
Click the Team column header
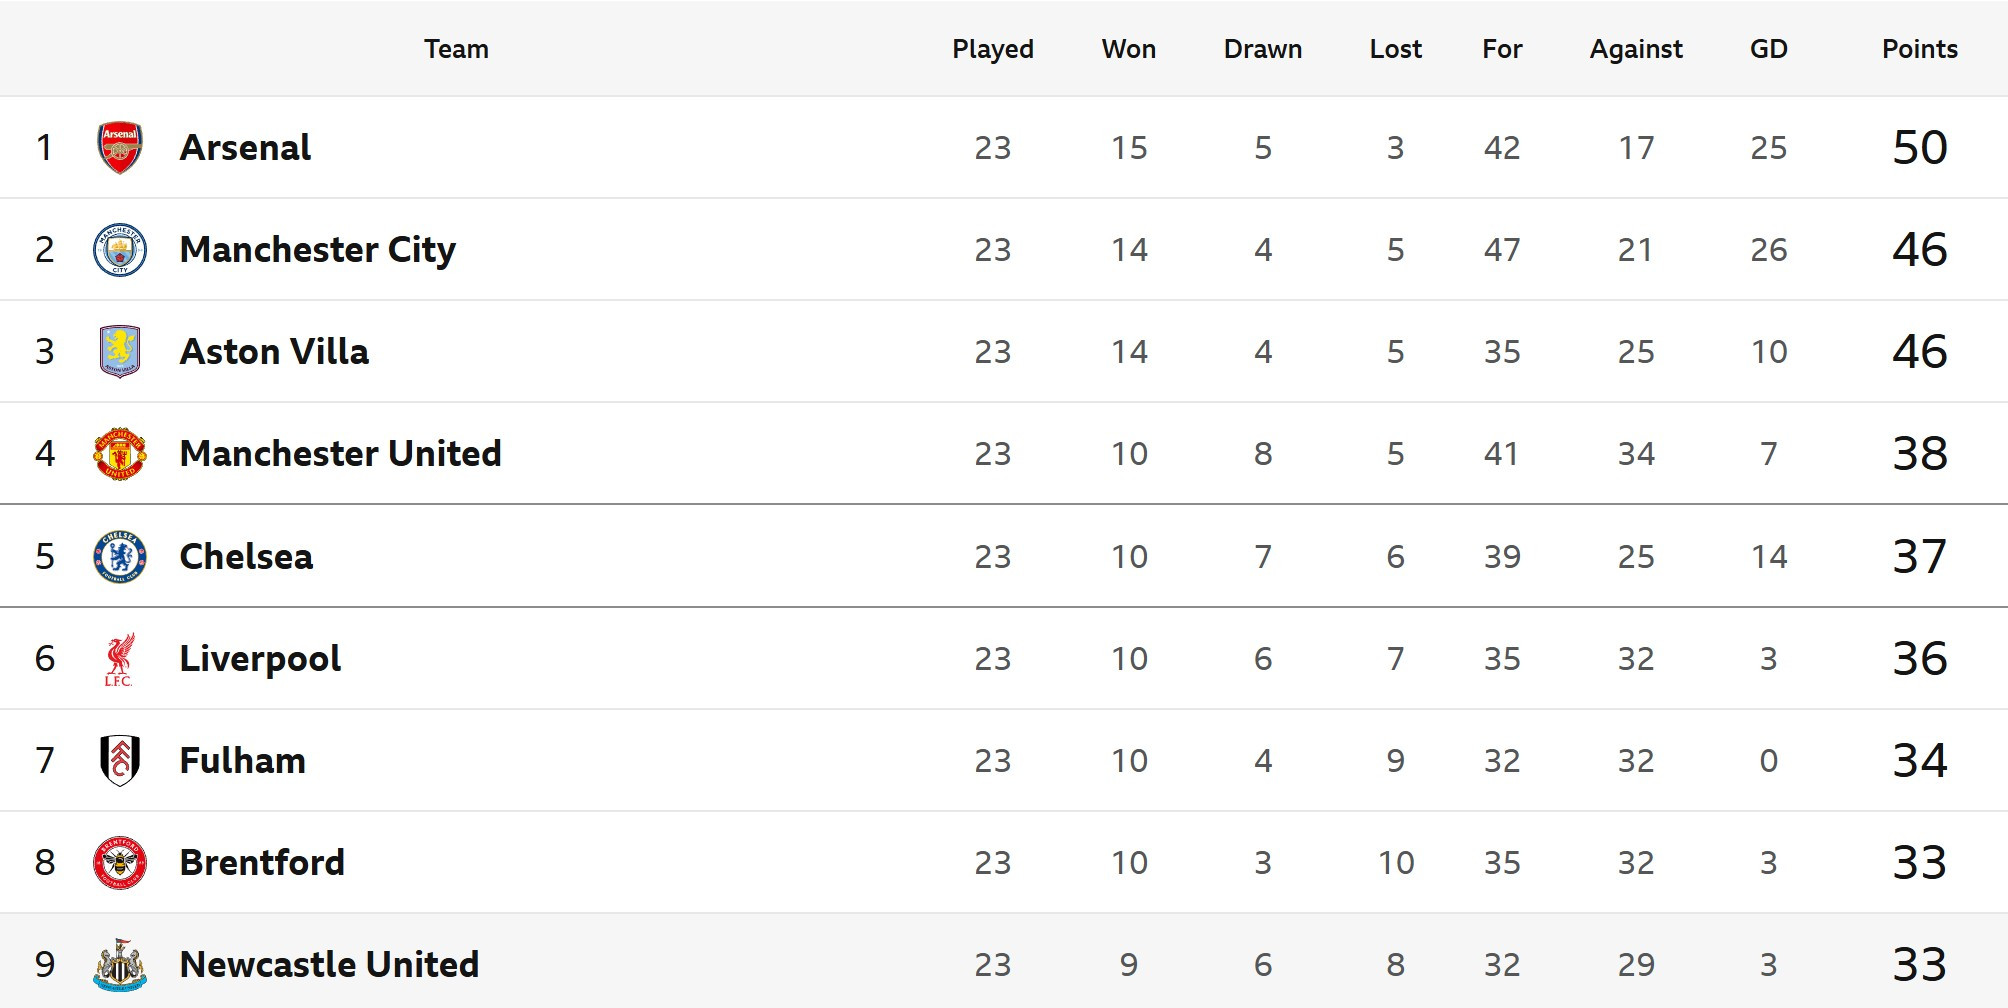456,49
